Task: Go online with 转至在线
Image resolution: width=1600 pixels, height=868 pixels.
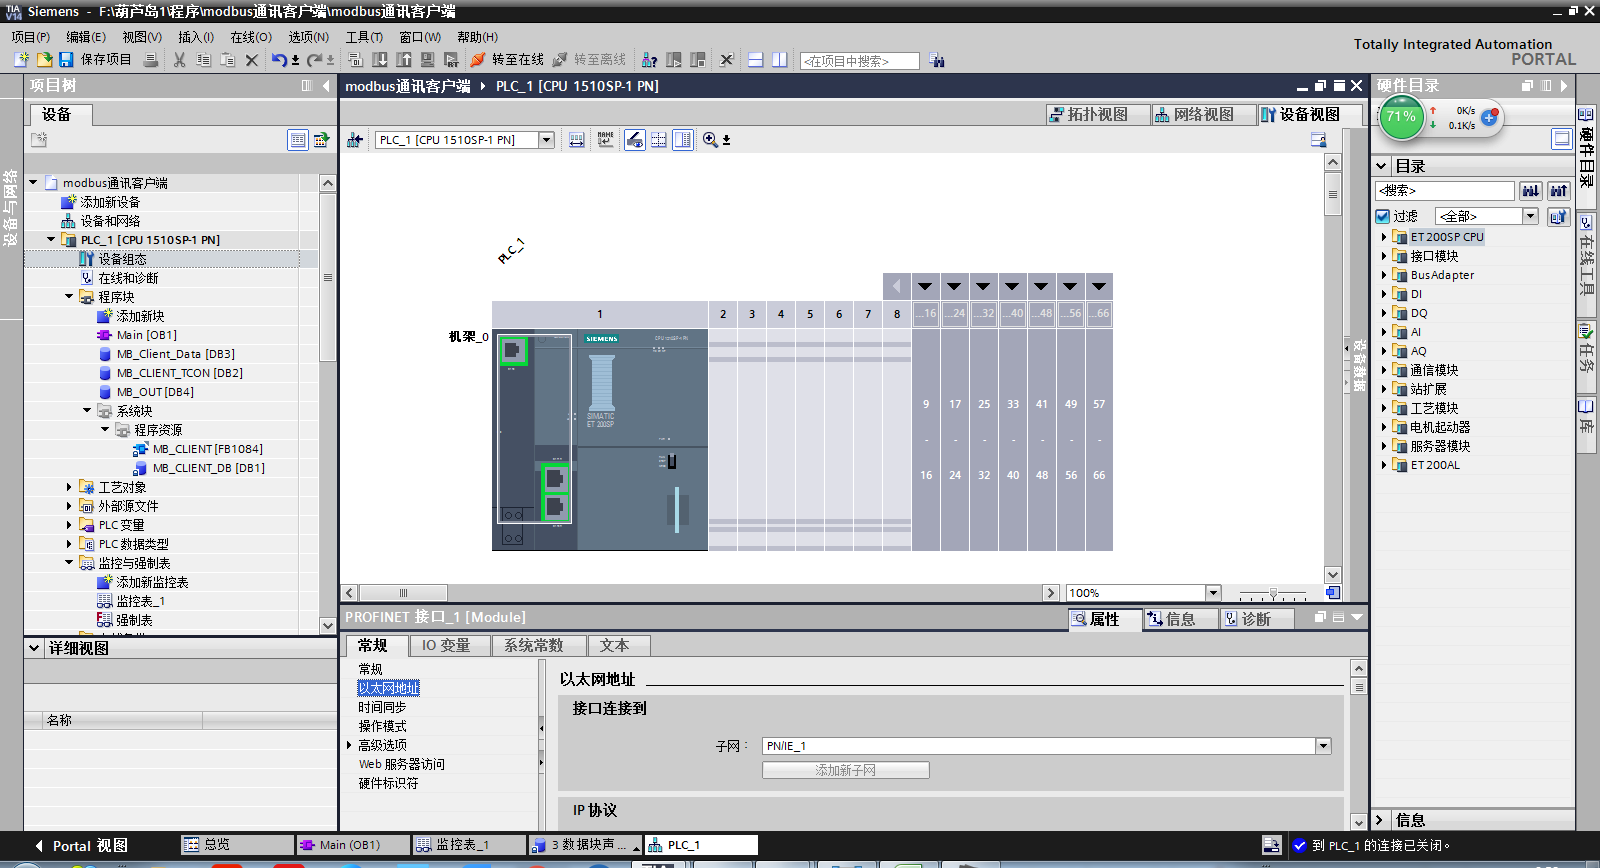Action: (x=507, y=60)
